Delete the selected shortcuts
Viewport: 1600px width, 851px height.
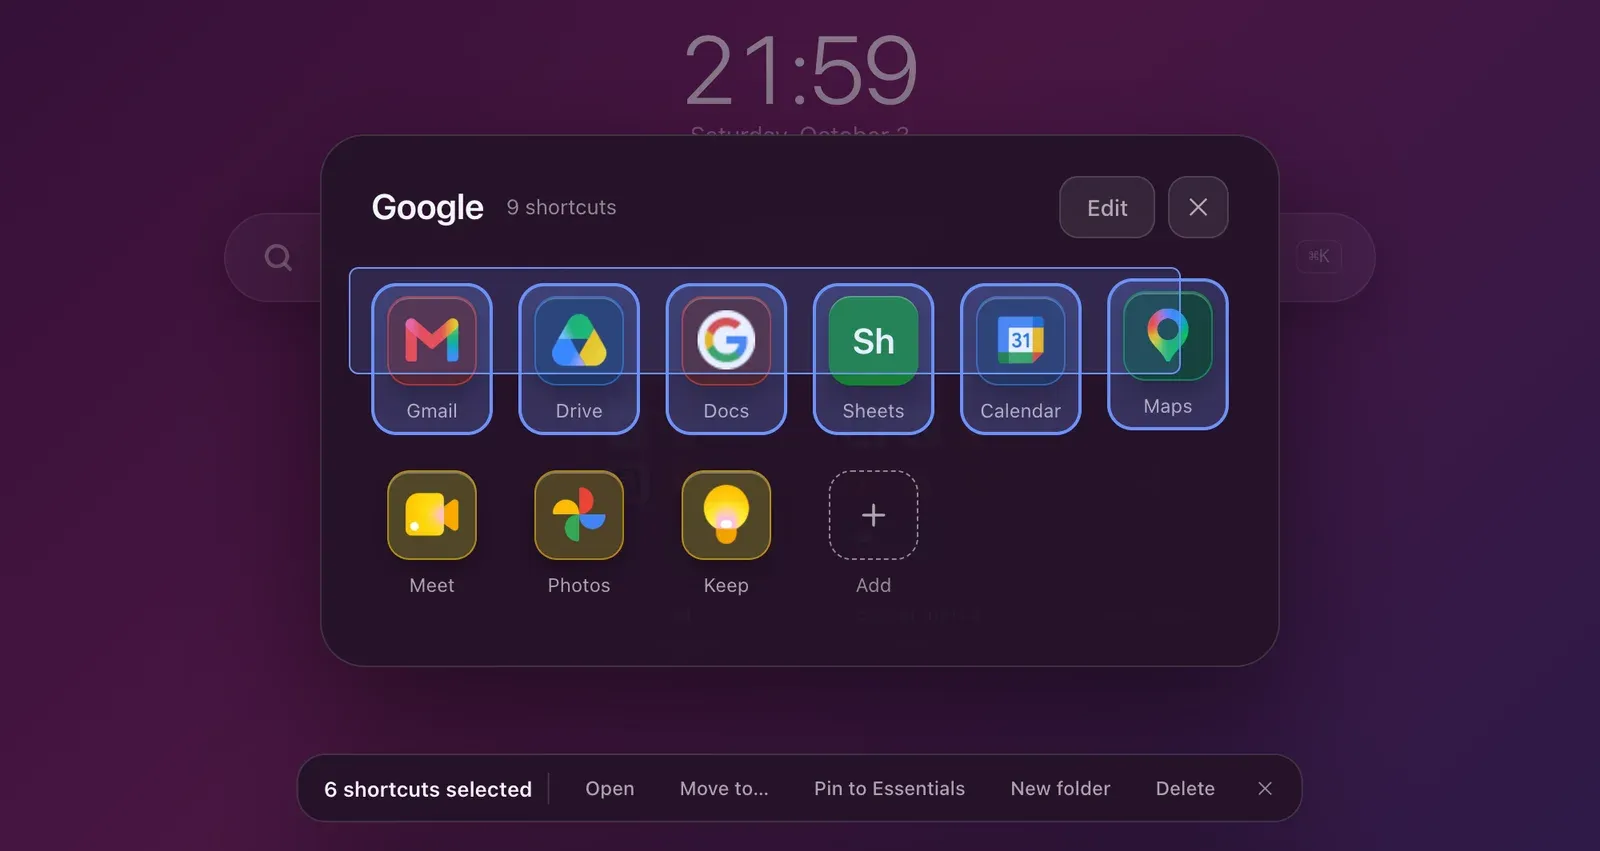[1185, 788]
